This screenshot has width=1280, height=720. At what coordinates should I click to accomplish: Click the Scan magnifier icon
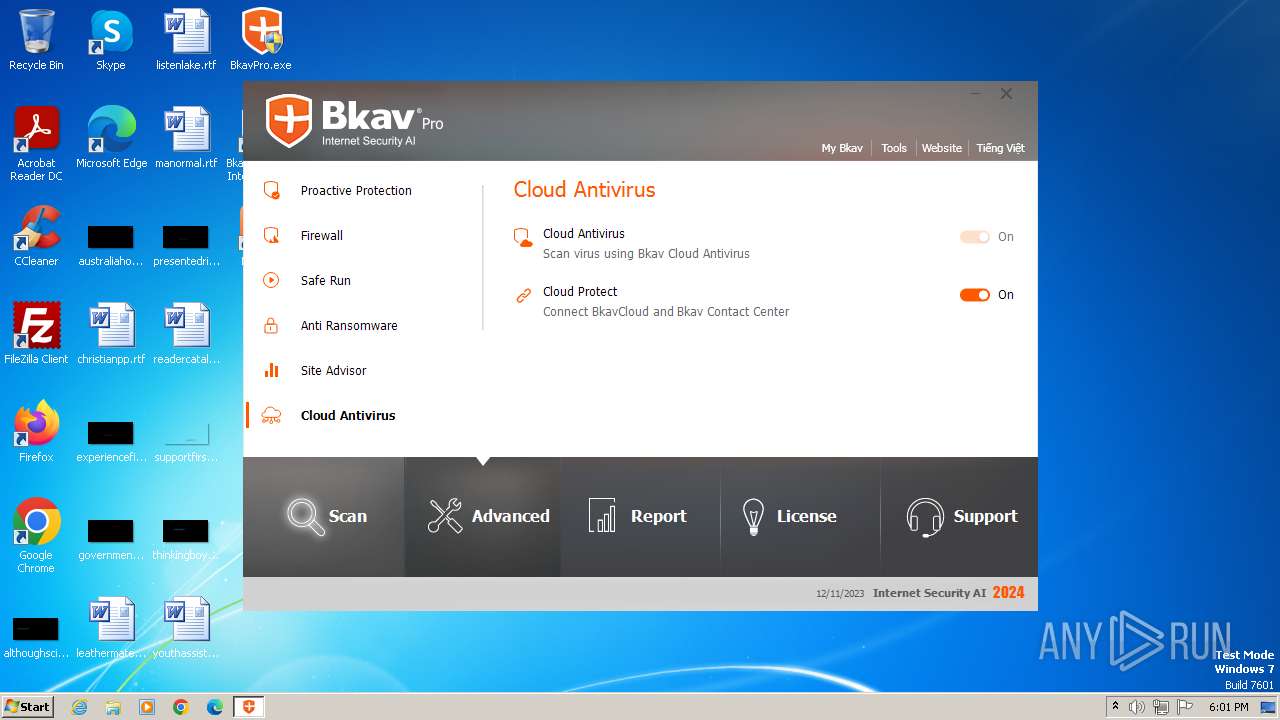304,516
